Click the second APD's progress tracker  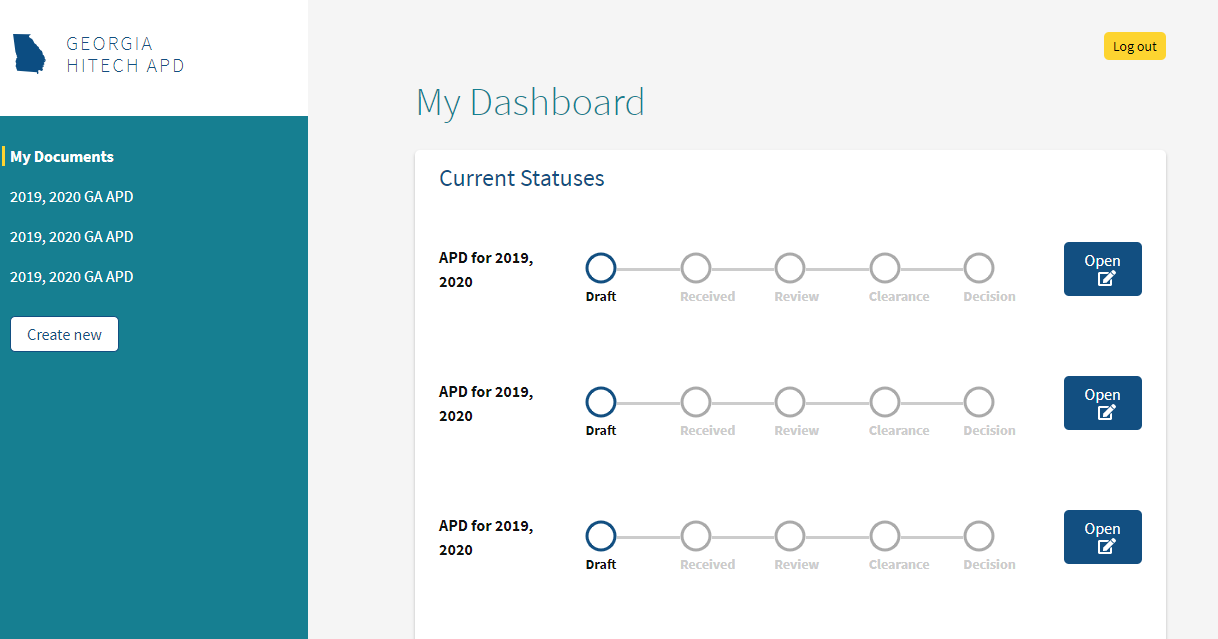(790, 401)
